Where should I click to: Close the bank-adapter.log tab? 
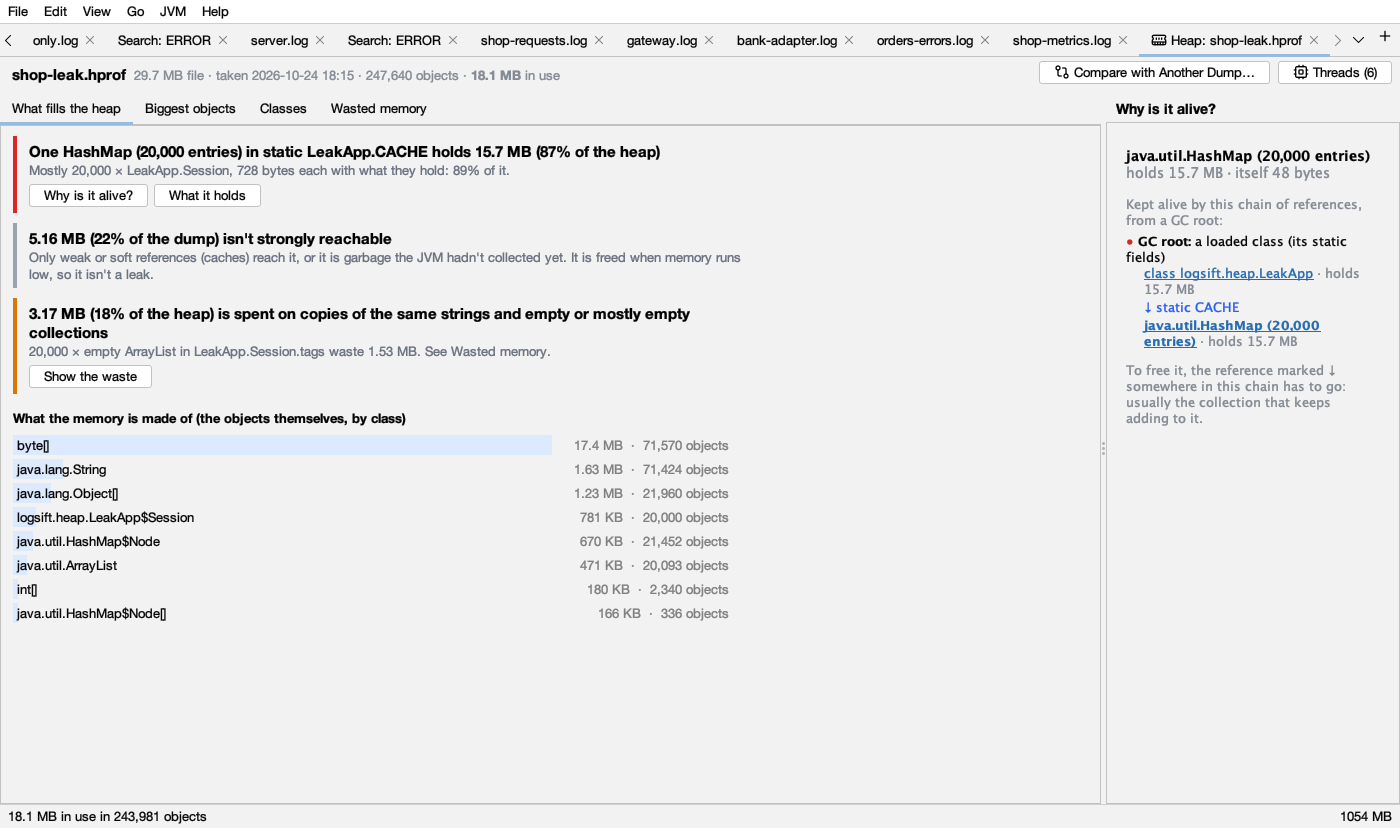pyautogui.click(x=849, y=41)
